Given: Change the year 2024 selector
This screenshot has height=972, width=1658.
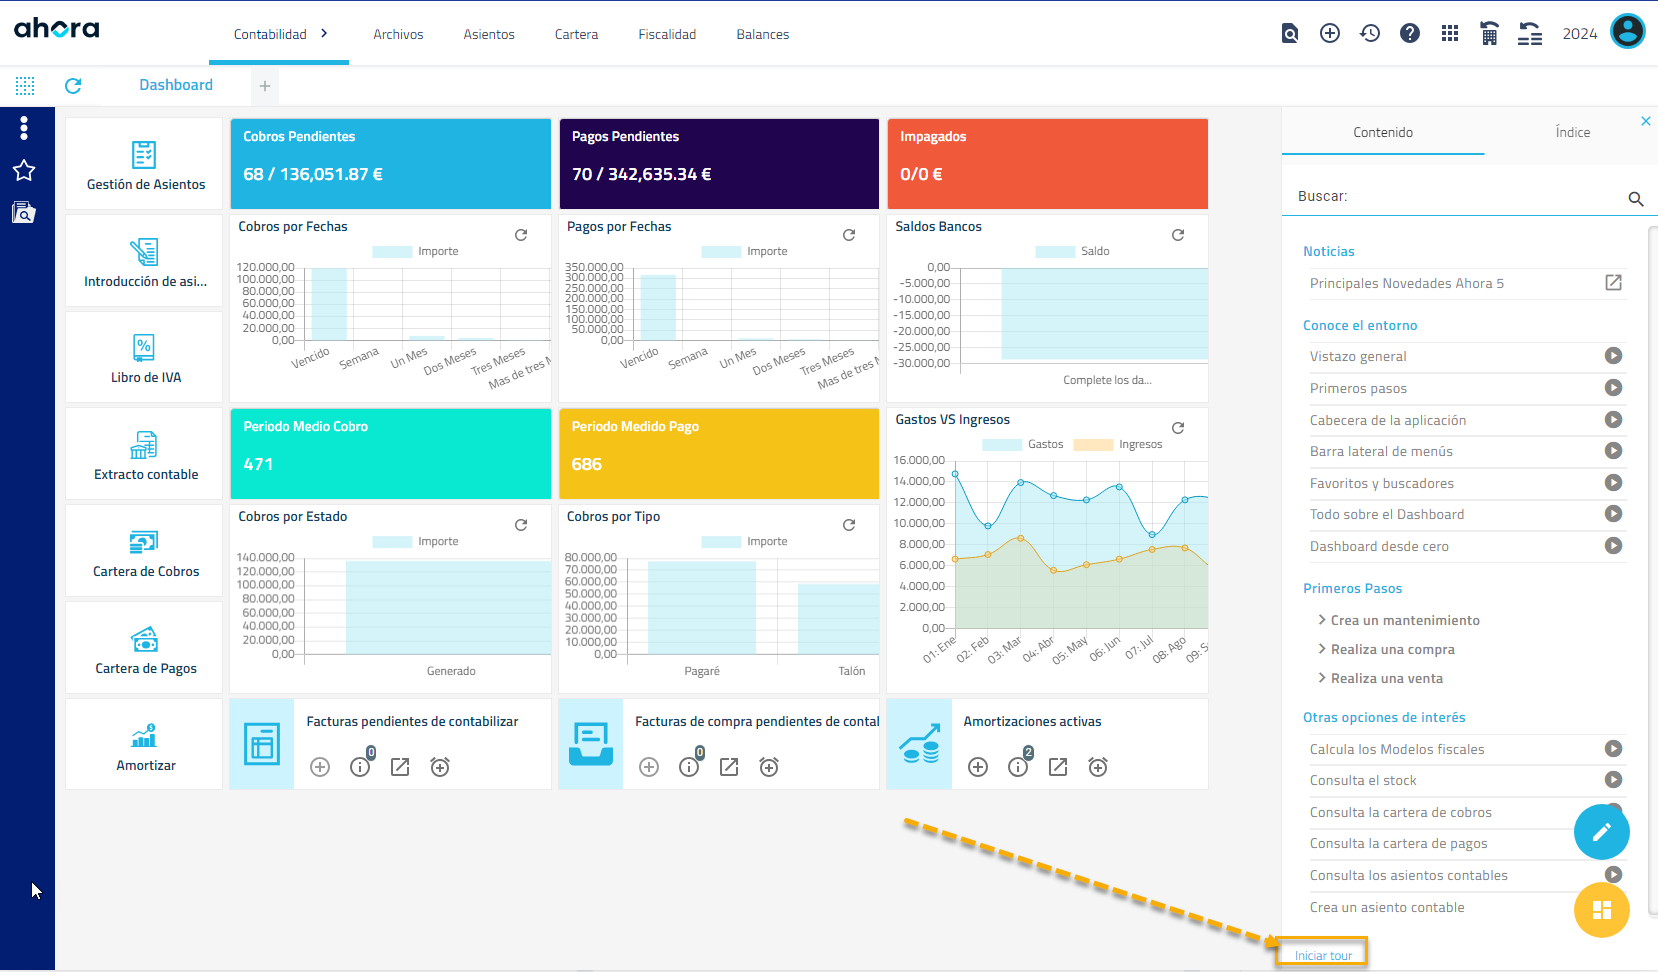Looking at the screenshot, I should (1580, 34).
